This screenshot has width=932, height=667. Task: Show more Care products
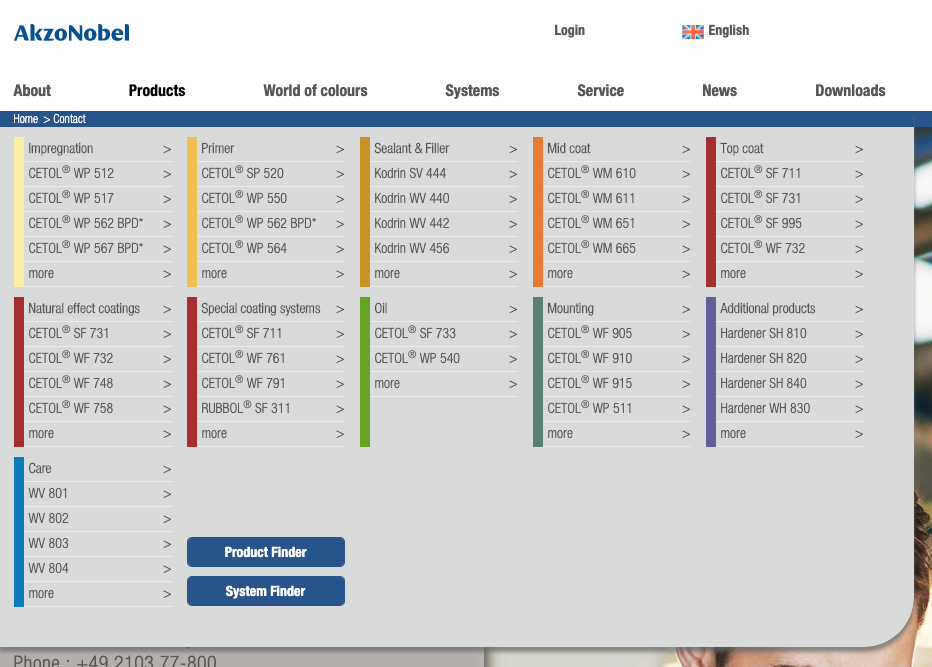[x=41, y=594]
